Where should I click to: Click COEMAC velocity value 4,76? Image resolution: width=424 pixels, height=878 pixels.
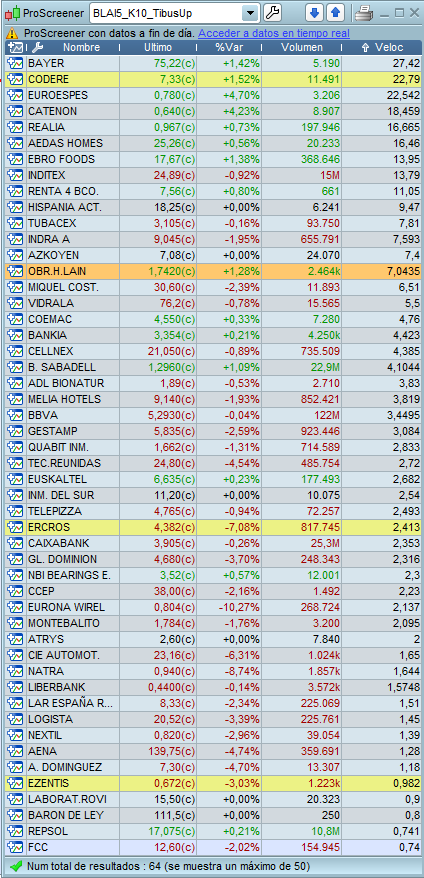click(408, 319)
